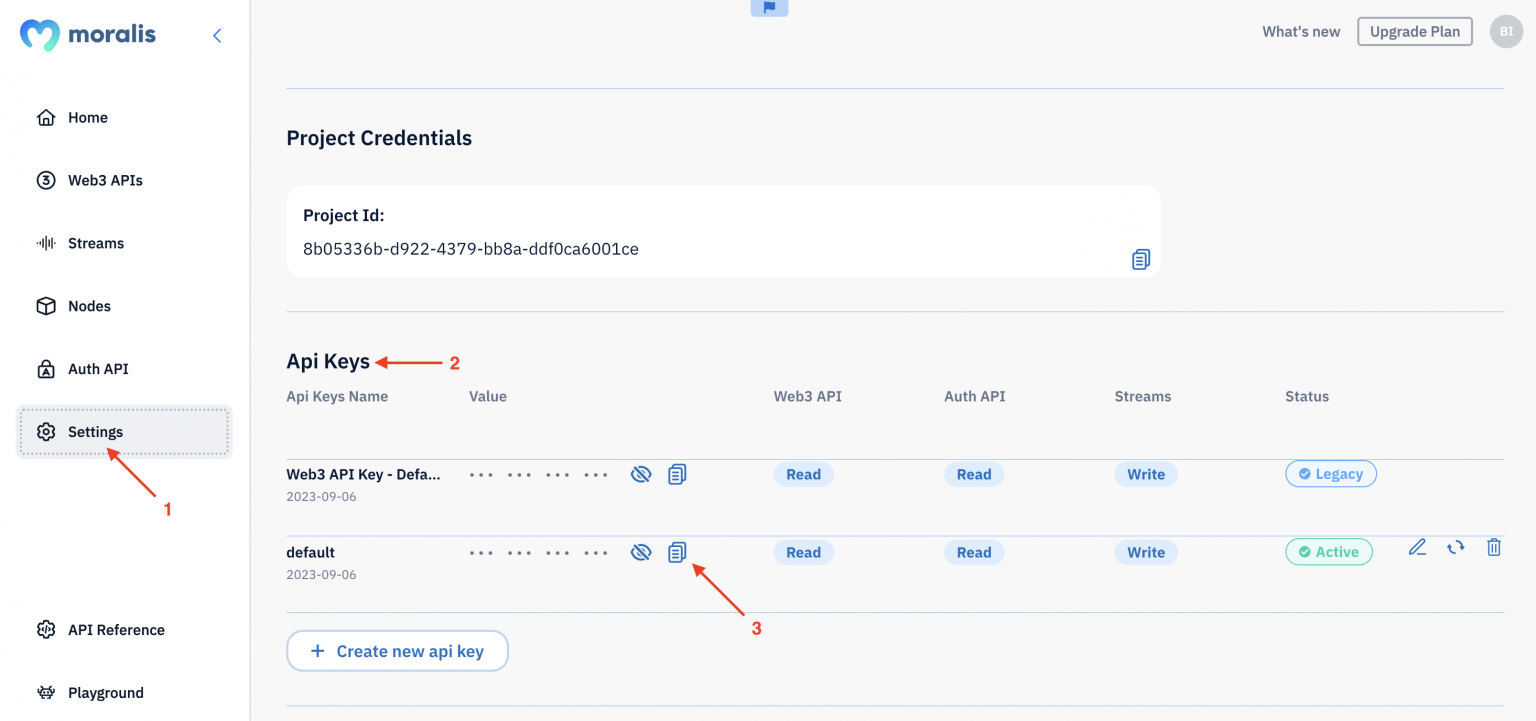Click the Streams waveform icon
Screen dimensions: 1536x721
(x=46, y=244)
